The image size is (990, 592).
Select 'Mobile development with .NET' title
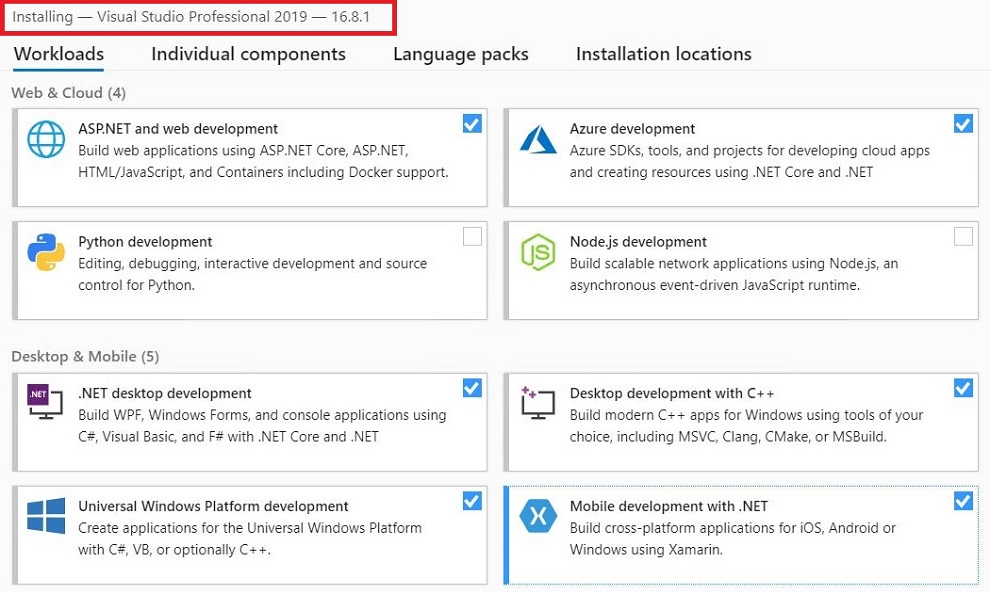(669, 506)
